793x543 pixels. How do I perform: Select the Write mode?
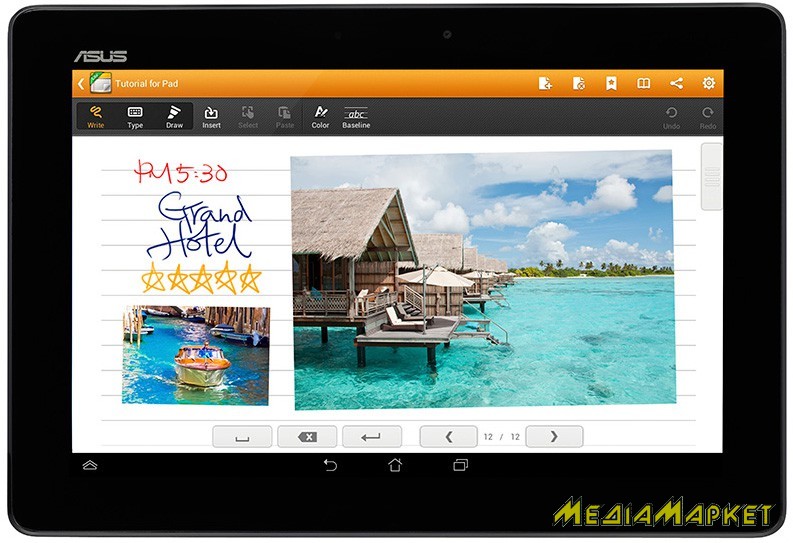point(96,117)
